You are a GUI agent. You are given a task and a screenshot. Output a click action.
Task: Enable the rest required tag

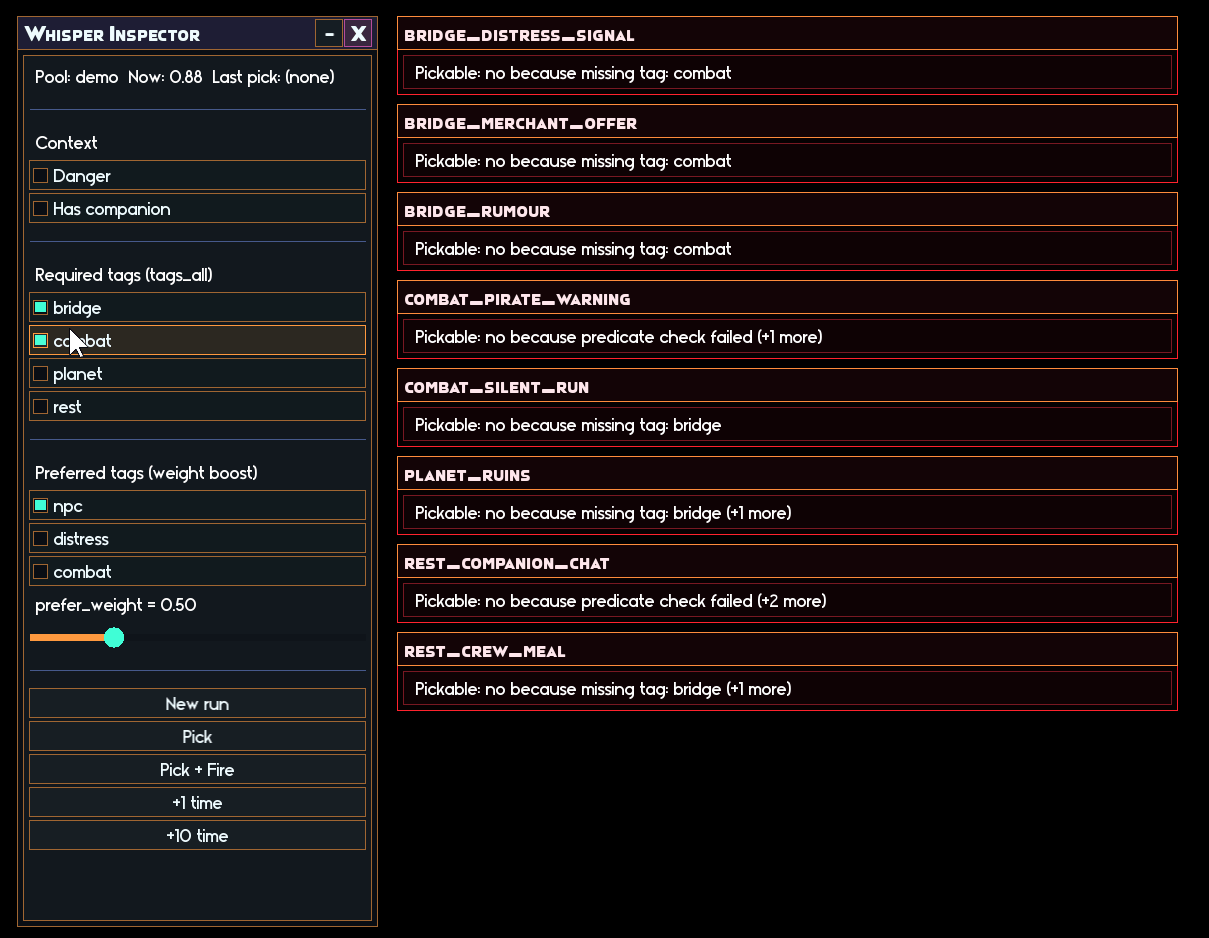point(41,407)
